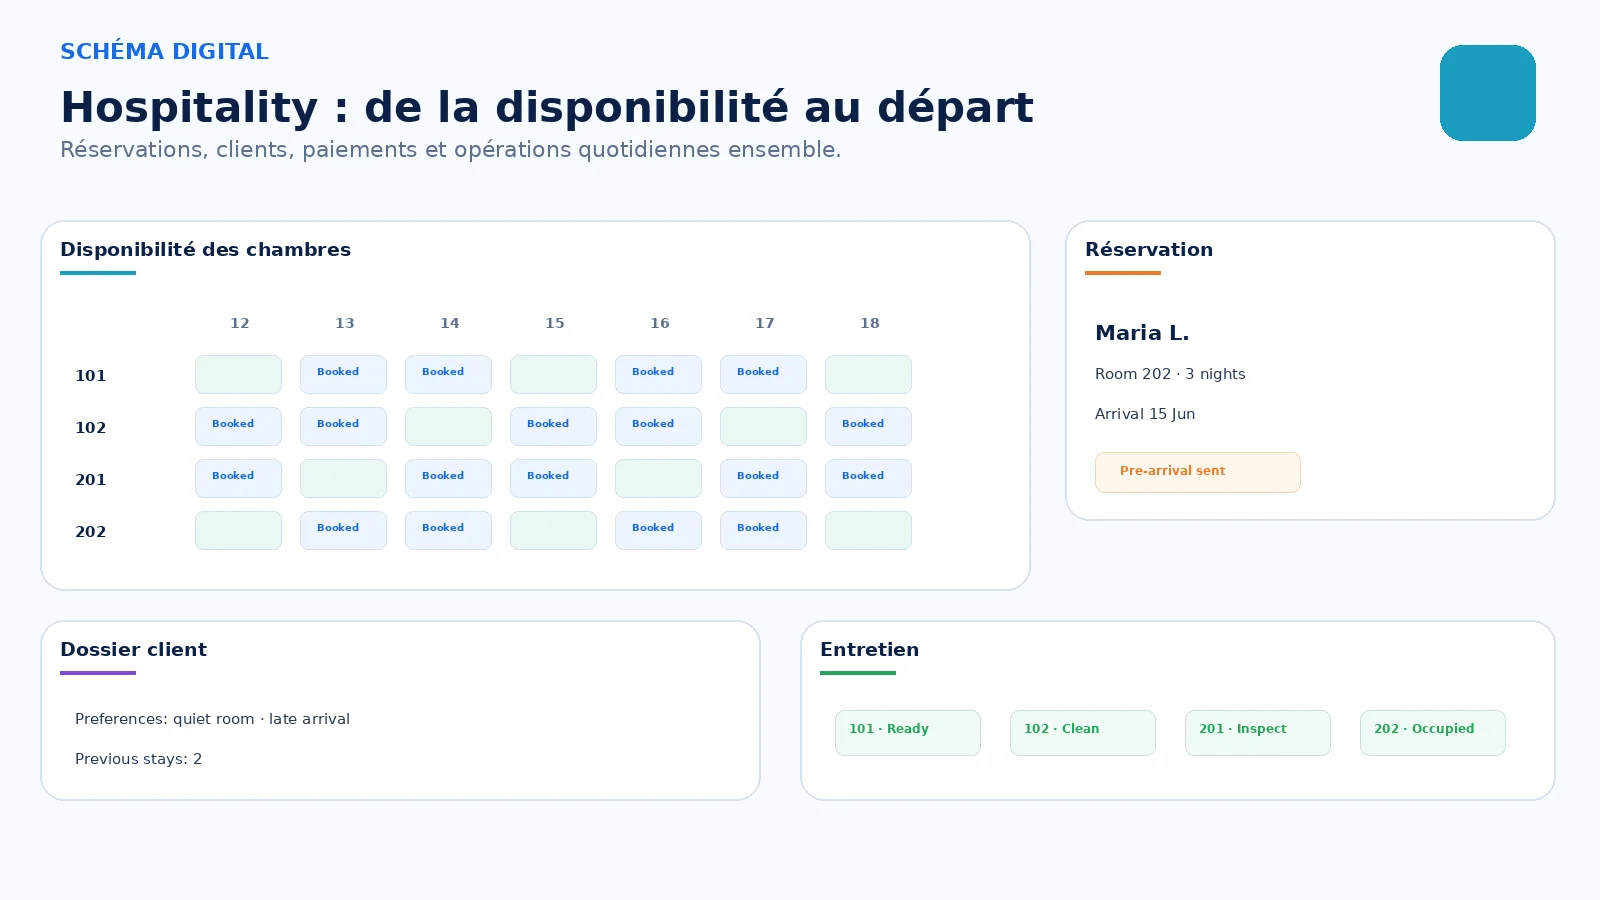Select the 101 · Ready housekeeping chip
The image size is (1600, 900).
[x=908, y=733]
